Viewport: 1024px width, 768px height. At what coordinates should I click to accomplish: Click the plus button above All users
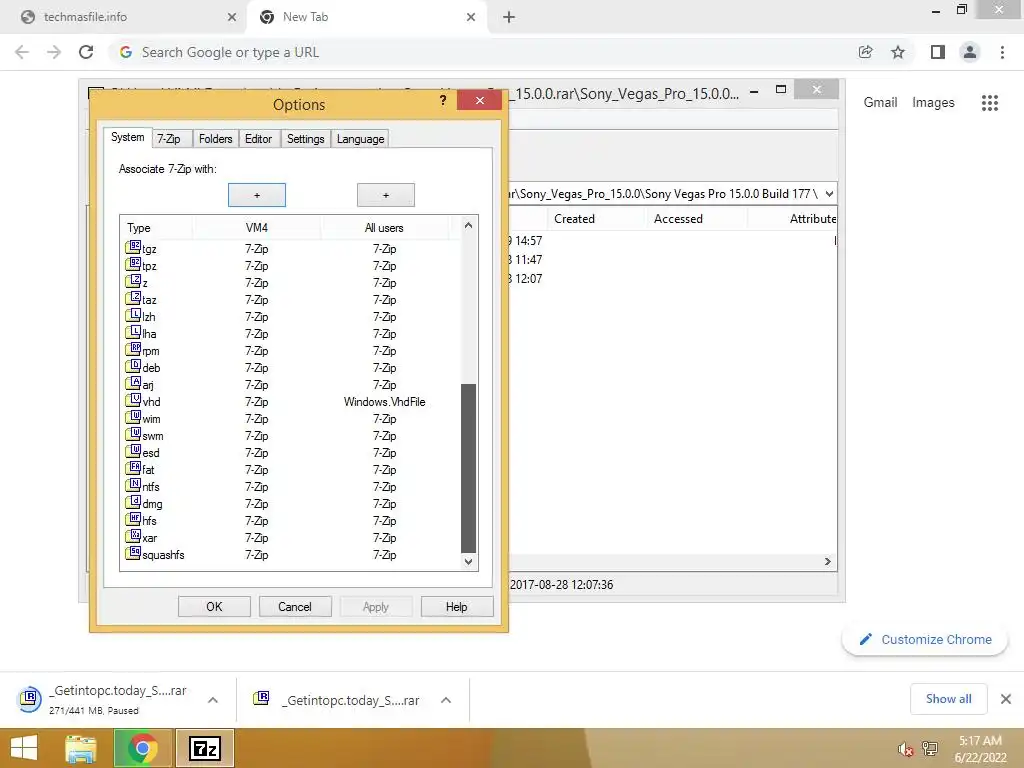385,195
